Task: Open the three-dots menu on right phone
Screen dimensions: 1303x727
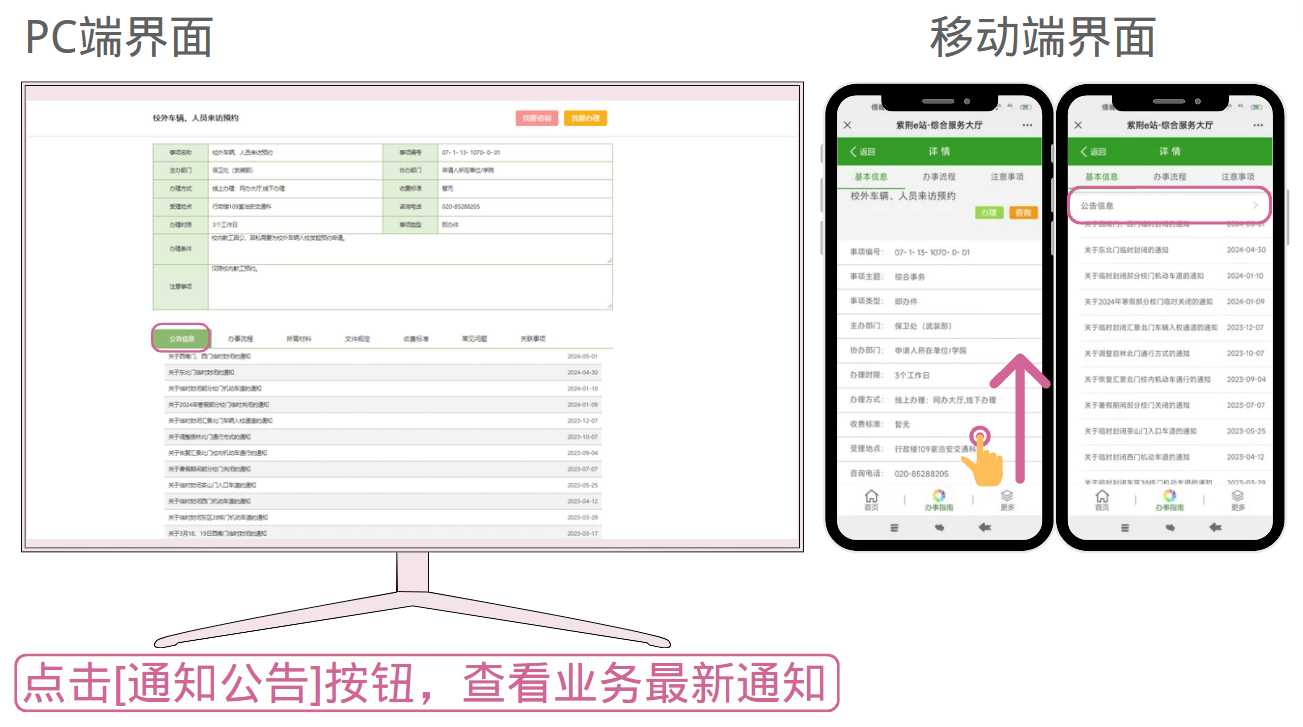Action: coord(1257,125)
